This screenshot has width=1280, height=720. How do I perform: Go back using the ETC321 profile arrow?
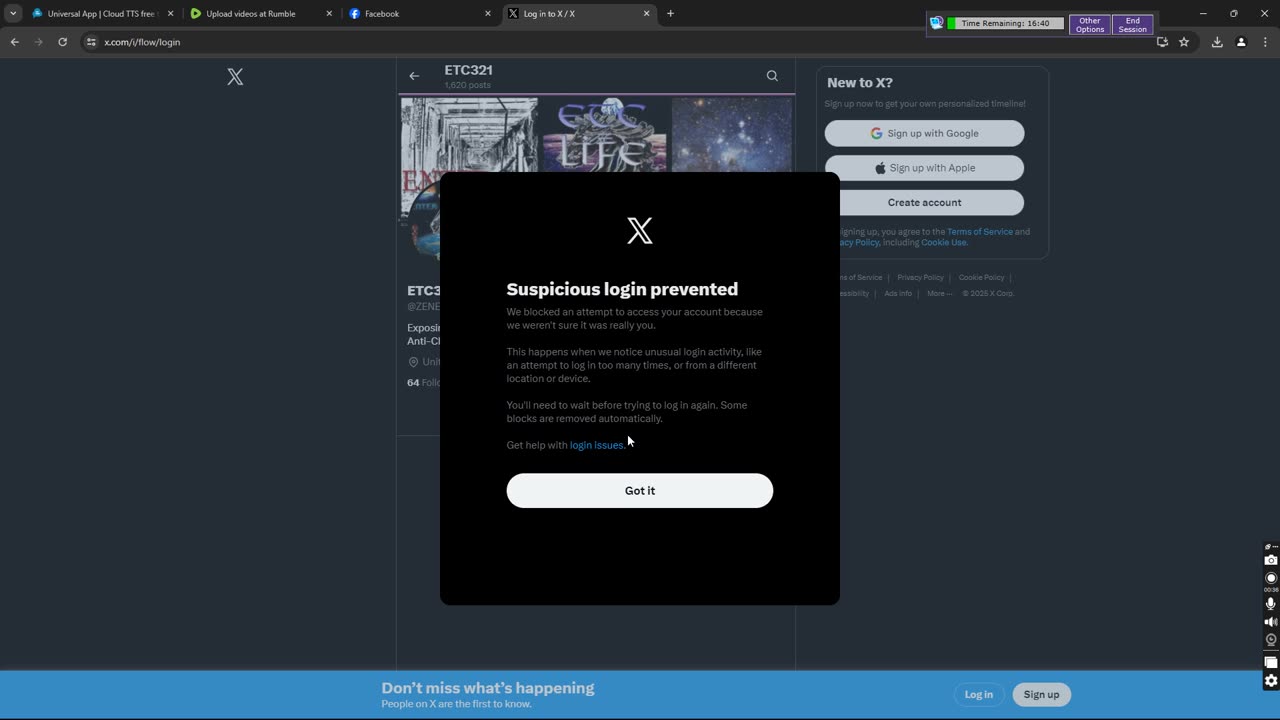click(414, 76)
